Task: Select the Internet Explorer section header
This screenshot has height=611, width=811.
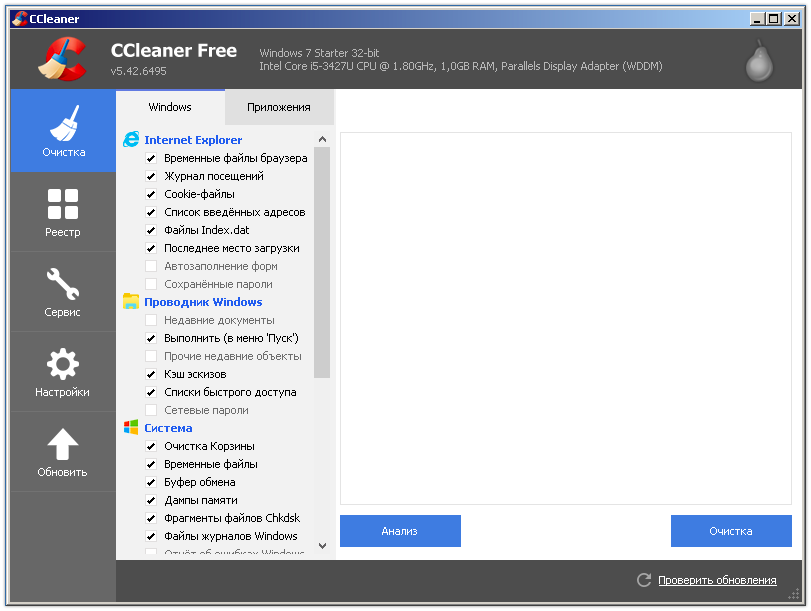Action: [193, 140]
